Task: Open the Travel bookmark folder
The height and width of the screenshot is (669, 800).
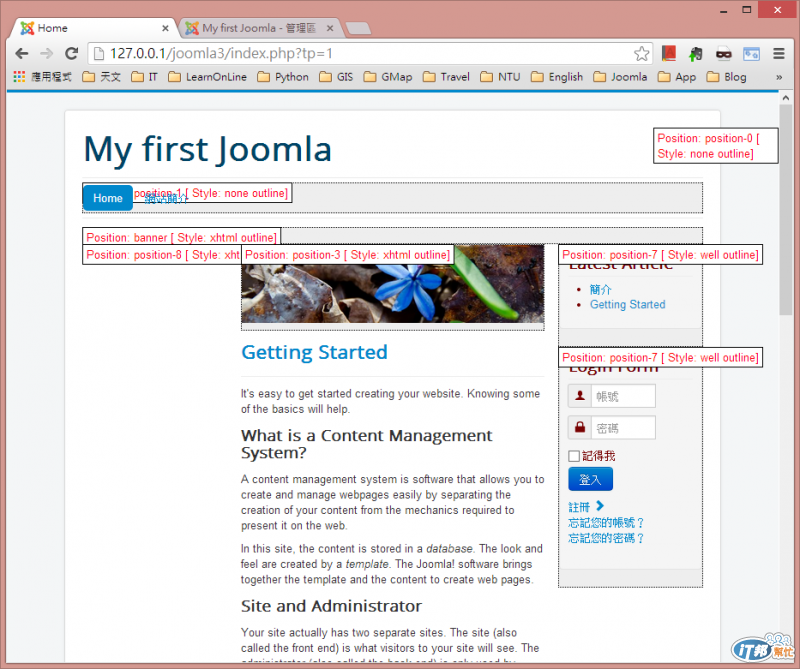Action: [x=446, y=77]
